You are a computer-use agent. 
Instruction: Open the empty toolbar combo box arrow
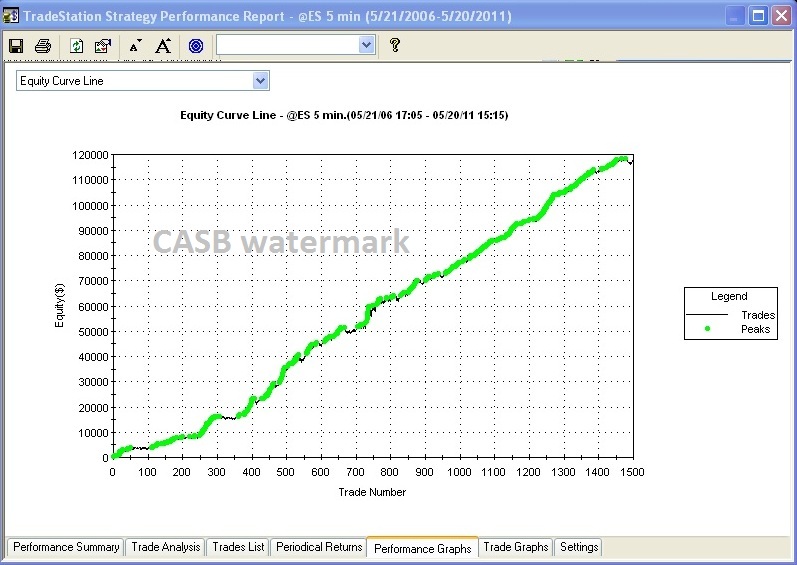pos(366,45)
